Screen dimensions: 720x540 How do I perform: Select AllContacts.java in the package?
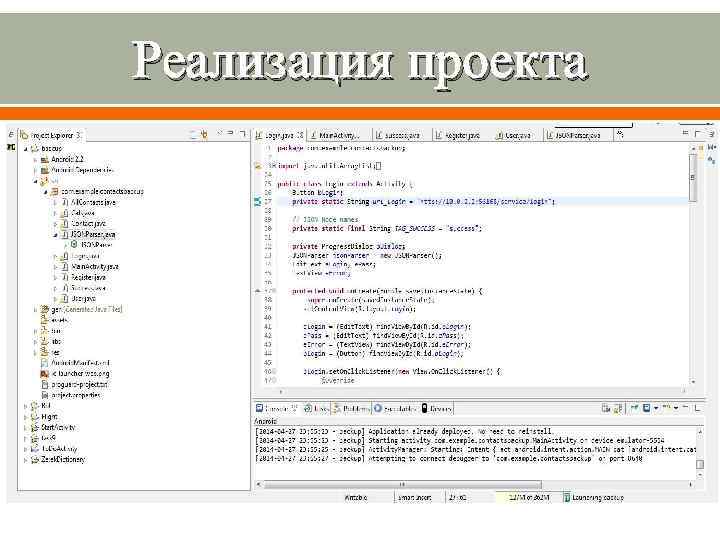[x=94, y=202]
